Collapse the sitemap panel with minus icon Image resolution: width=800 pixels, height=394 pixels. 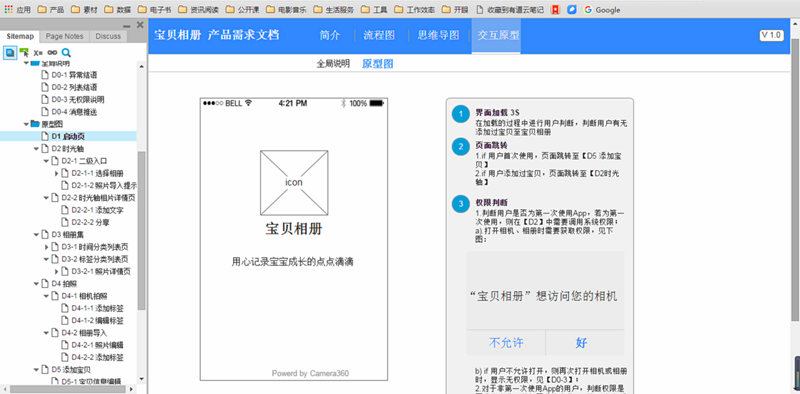(x=127, y=26)
